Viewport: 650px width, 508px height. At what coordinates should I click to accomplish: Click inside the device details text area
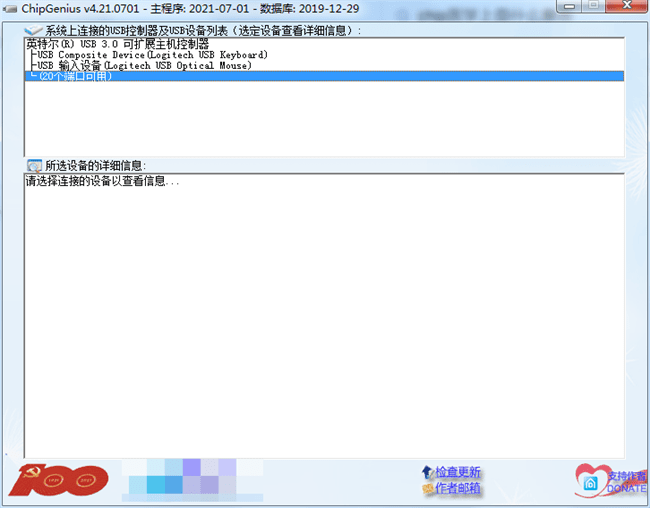pyautogui.click(x=324, y=316)
